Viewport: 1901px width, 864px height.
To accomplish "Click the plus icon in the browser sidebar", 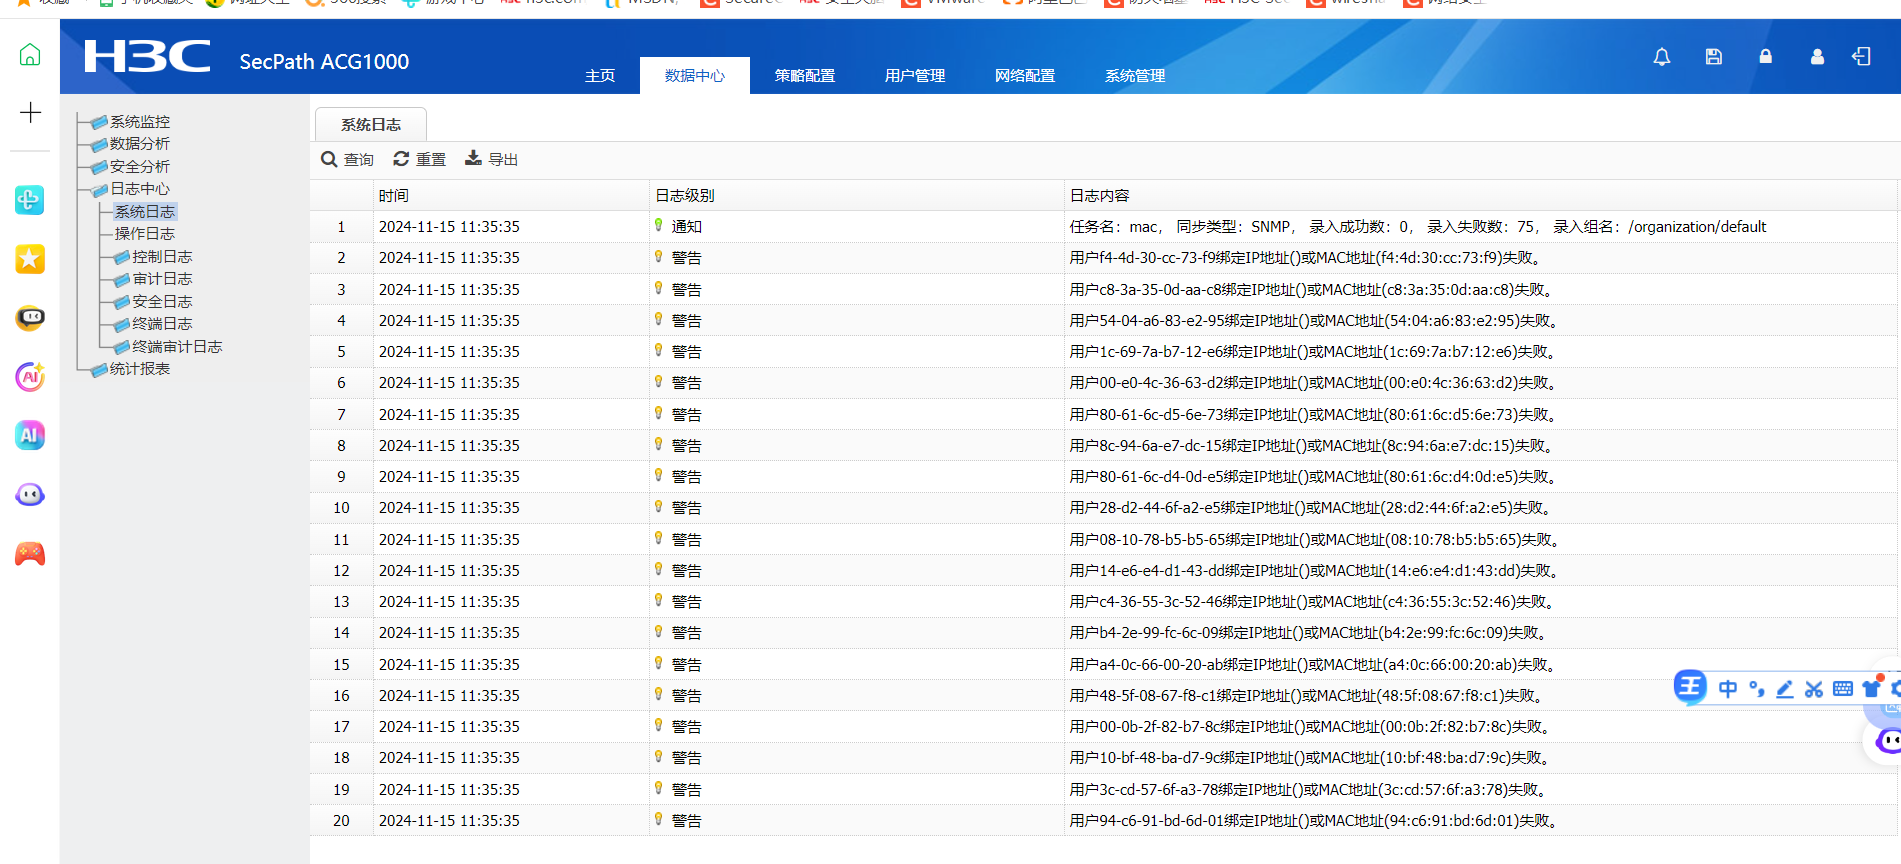I will [x=30, y=112].
